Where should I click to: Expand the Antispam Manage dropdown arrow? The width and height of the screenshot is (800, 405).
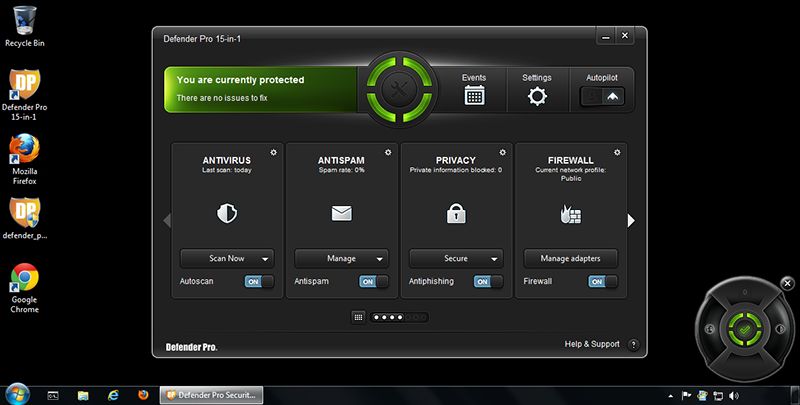(x=380, y=259)
